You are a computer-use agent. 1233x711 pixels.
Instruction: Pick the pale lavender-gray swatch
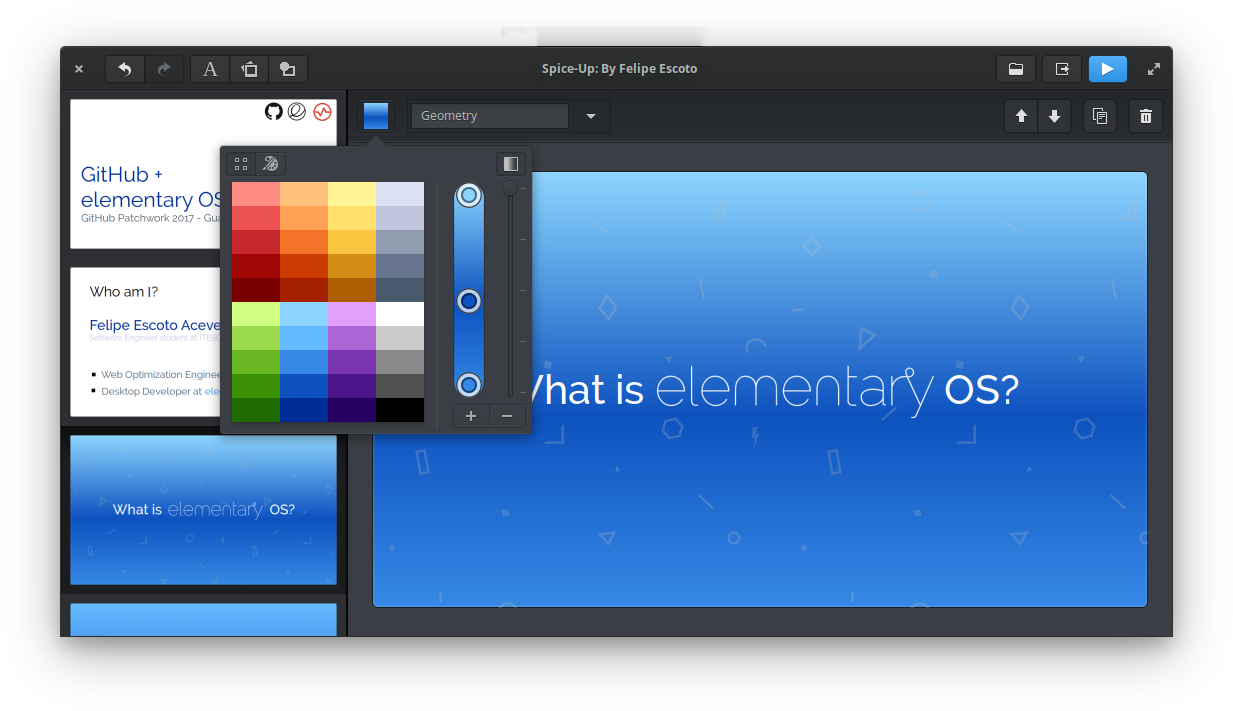tap(400, 194)
